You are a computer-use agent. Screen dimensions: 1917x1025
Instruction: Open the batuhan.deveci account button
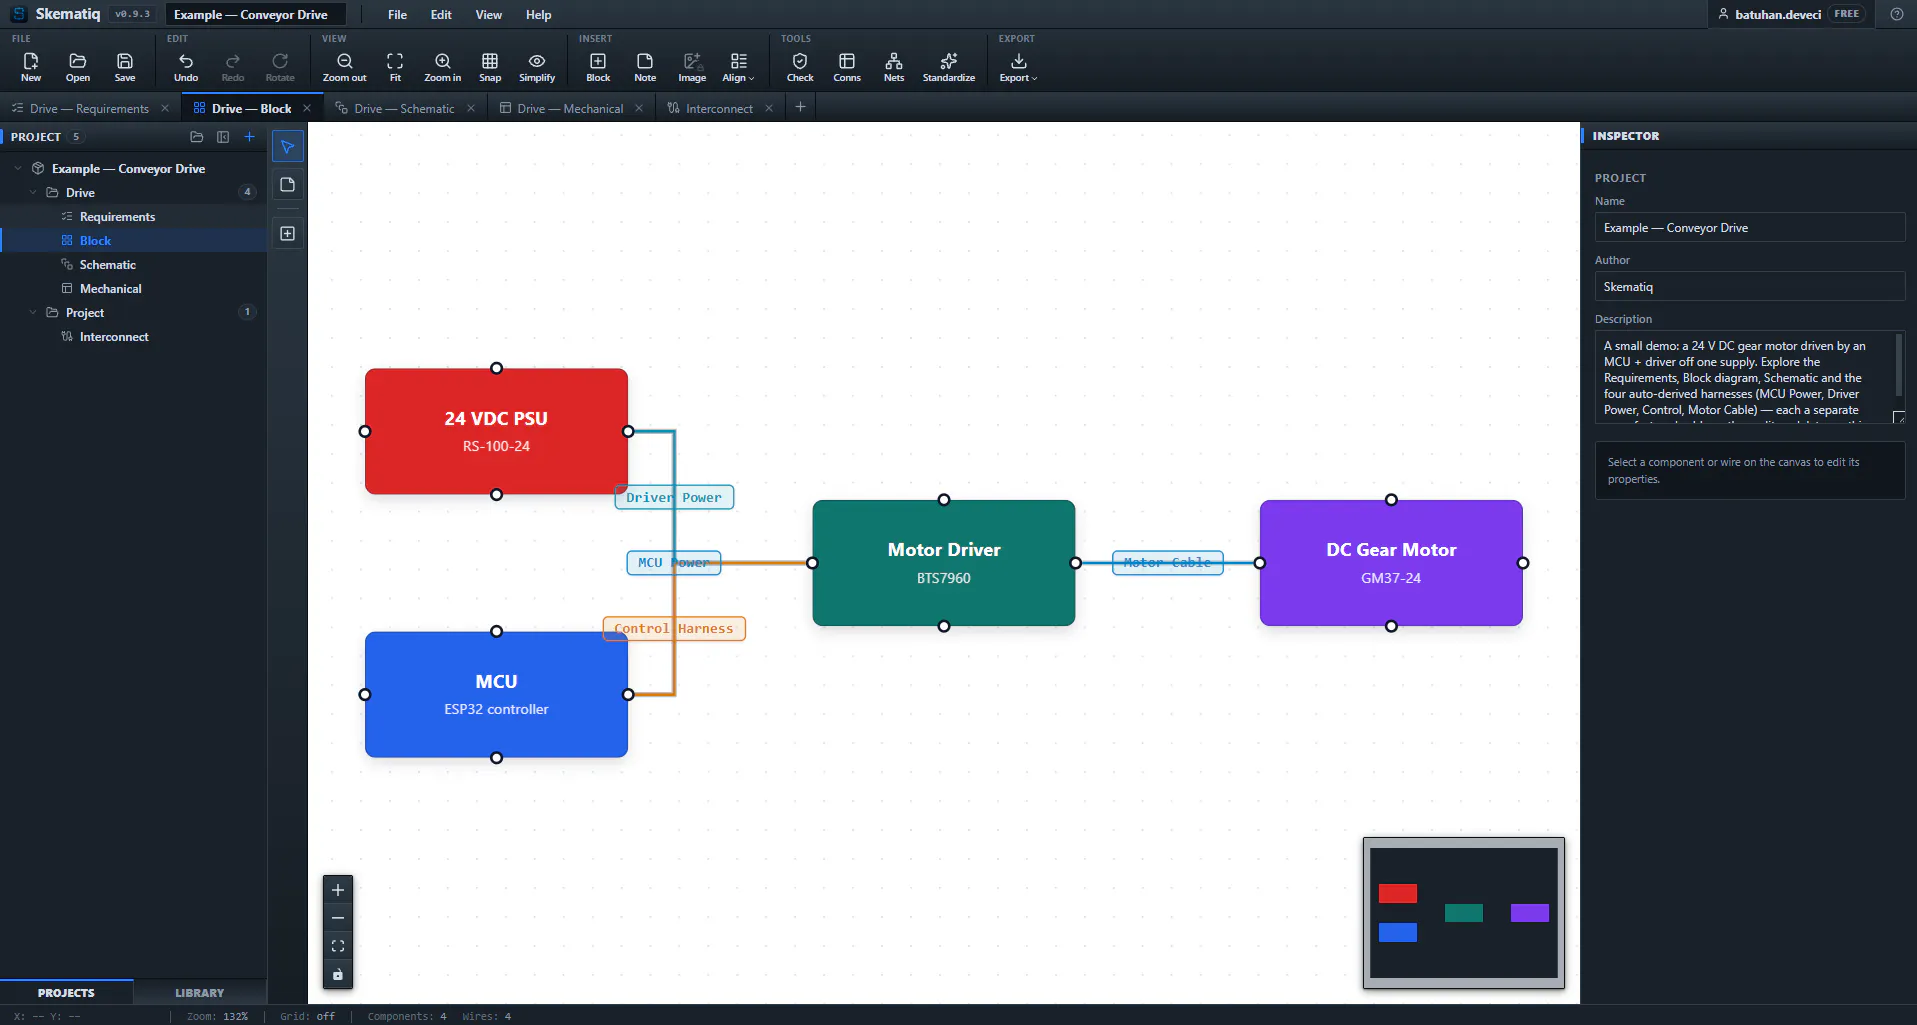coord(1791,14)
